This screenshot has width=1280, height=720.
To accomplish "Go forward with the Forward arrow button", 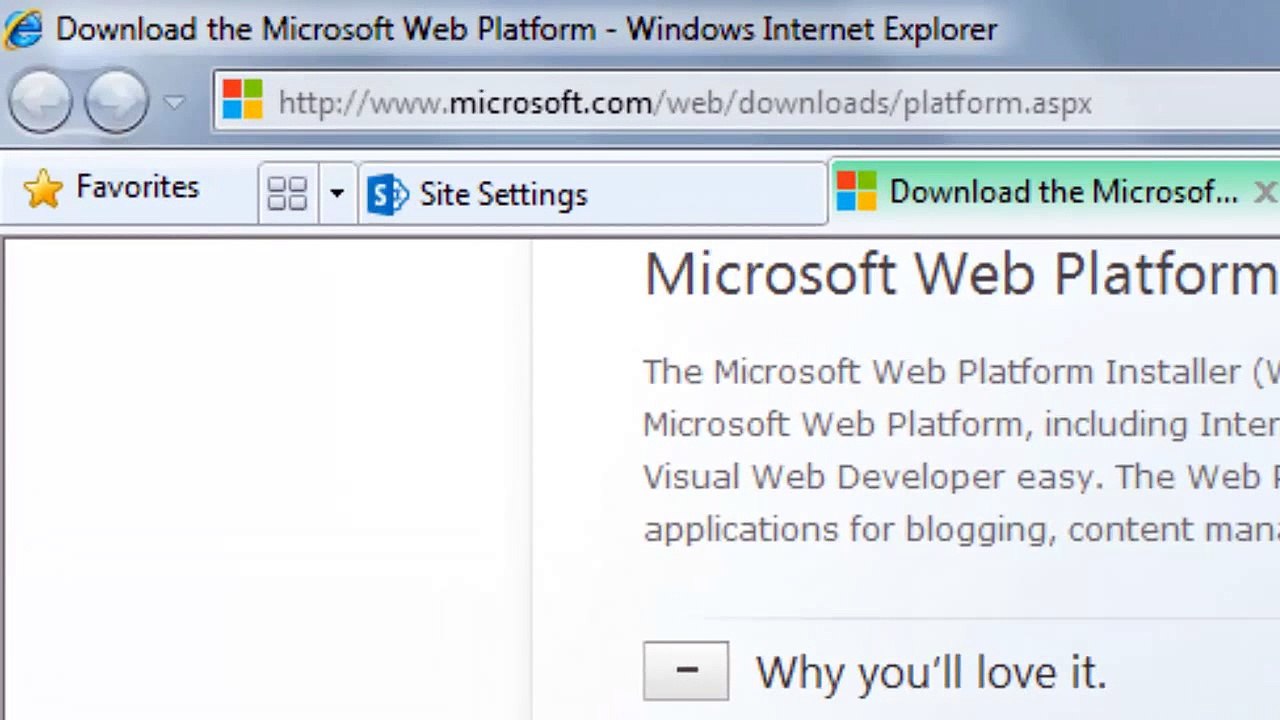I will [116, 101].
